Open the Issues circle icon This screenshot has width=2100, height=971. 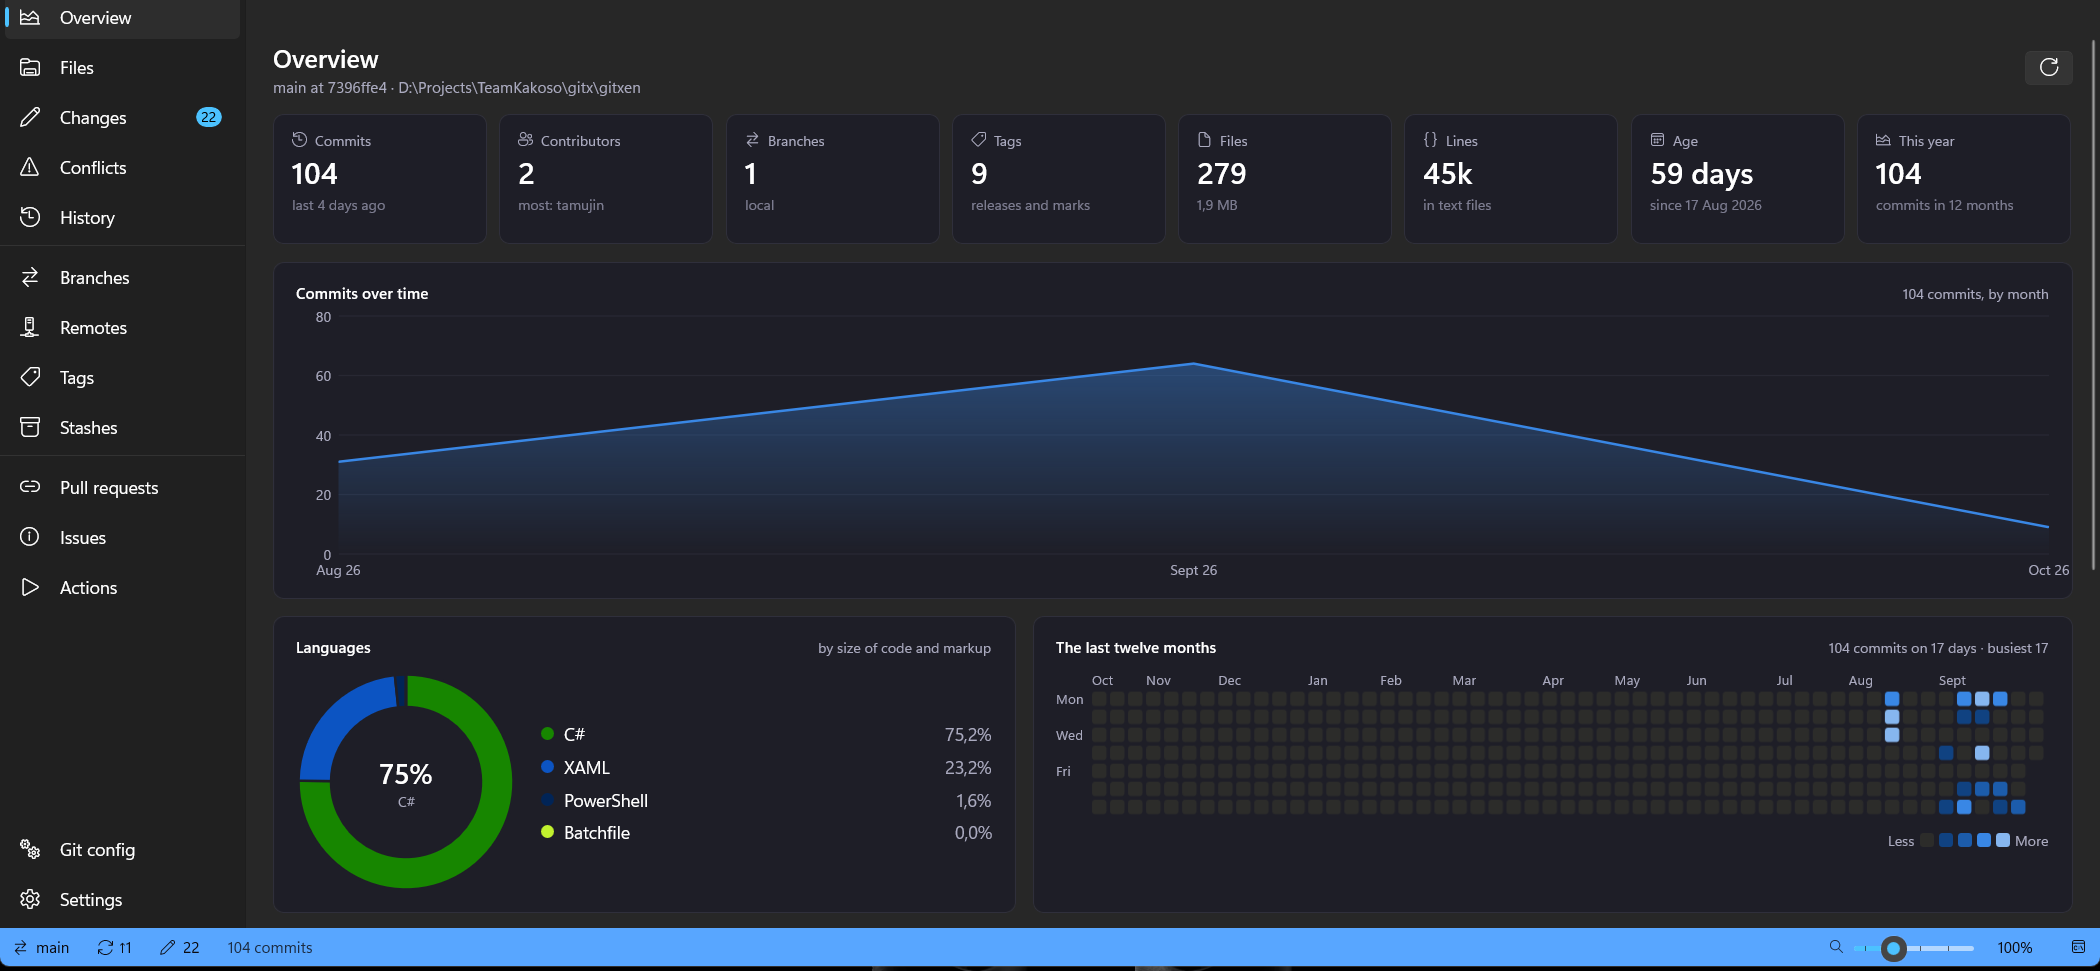30,538
